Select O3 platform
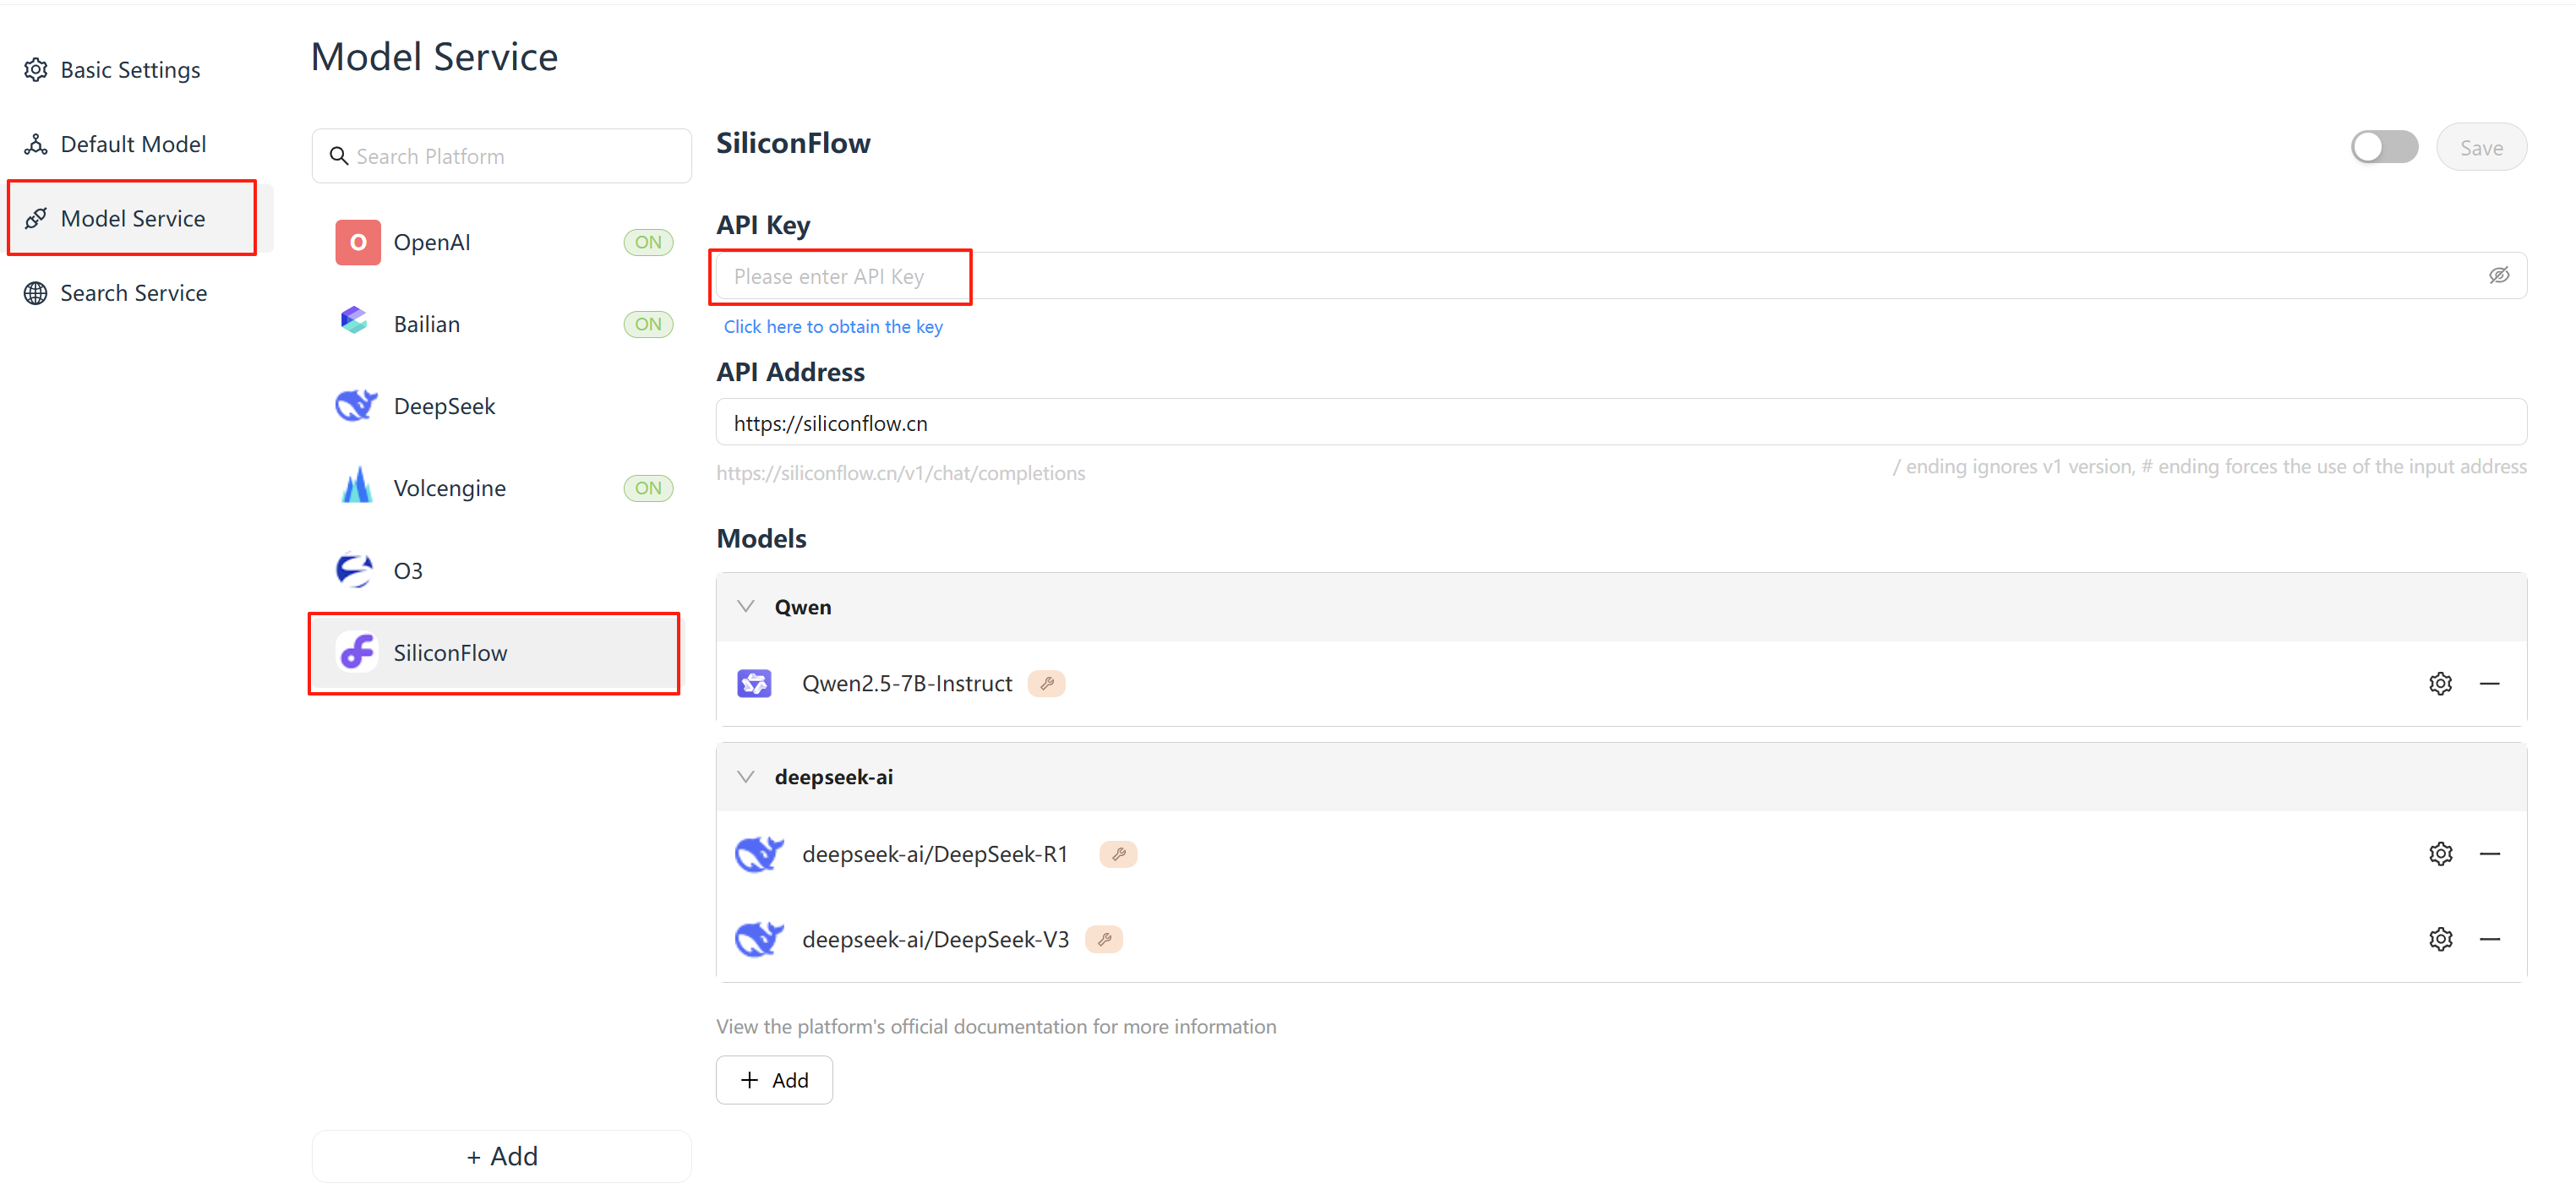The width and height of the screenshot is (2576, 1200). click(500, 570)
